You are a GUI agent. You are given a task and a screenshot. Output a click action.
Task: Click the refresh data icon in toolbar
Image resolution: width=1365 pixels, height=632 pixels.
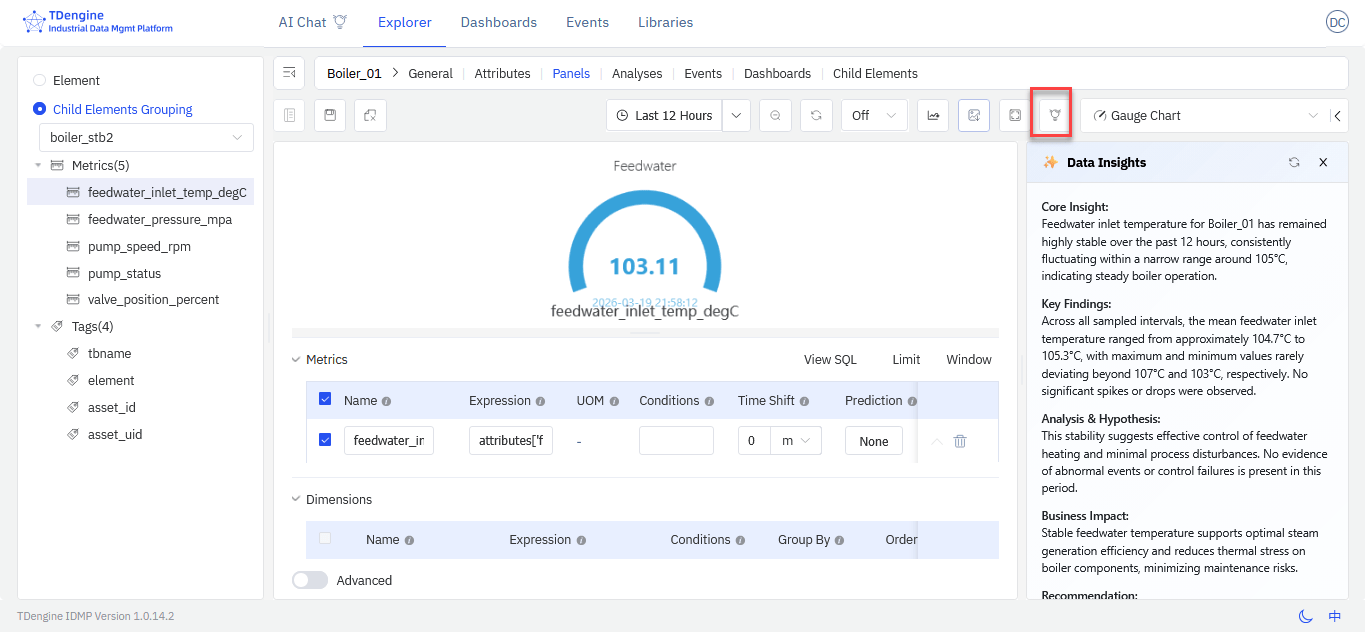click(816, 115)
